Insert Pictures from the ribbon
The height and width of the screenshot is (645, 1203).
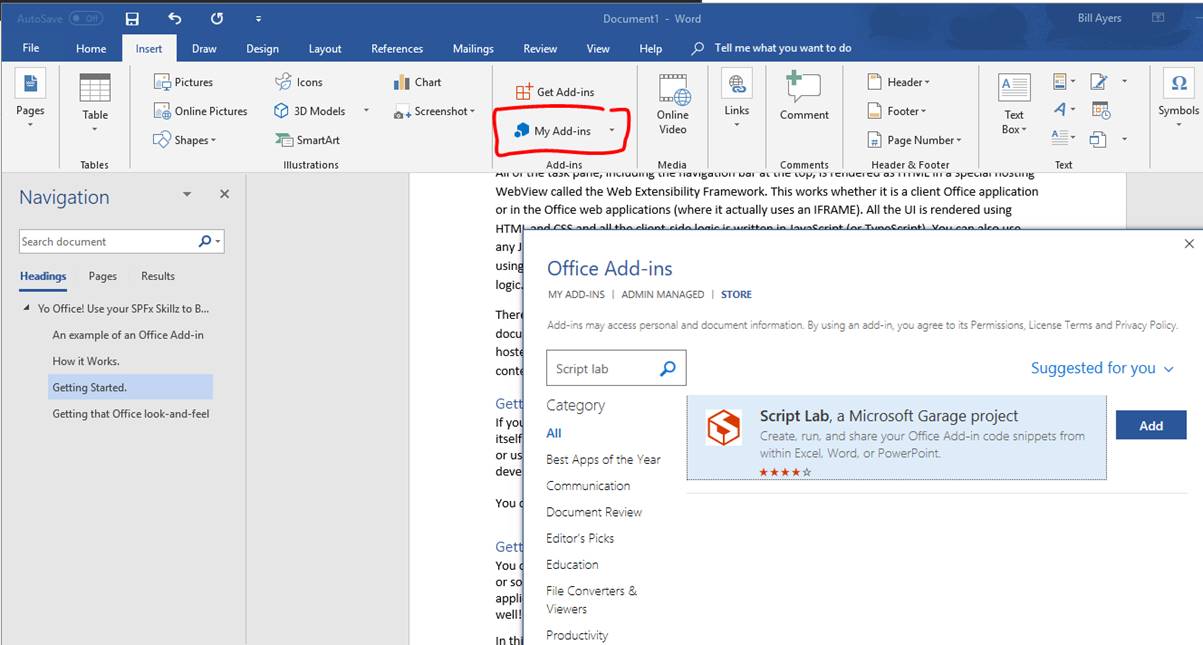184,82
